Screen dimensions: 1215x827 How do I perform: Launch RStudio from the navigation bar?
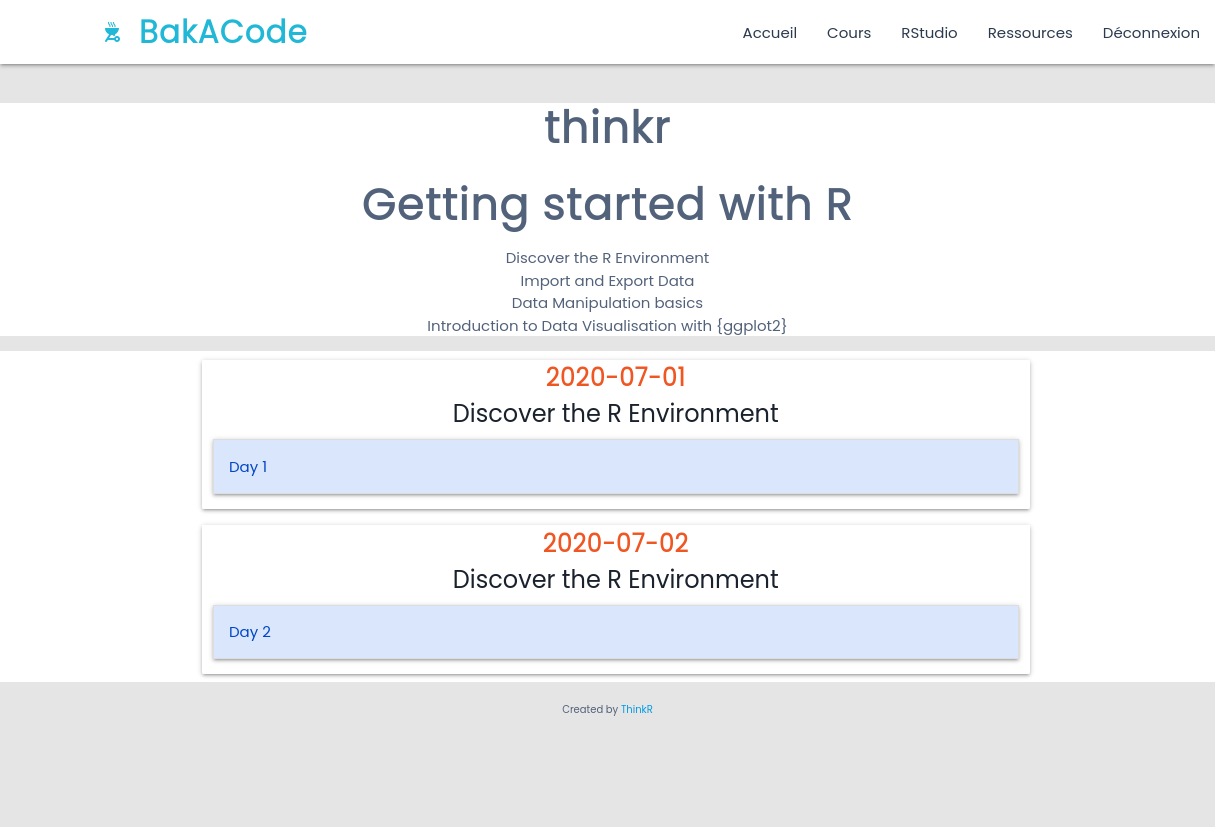929,33
